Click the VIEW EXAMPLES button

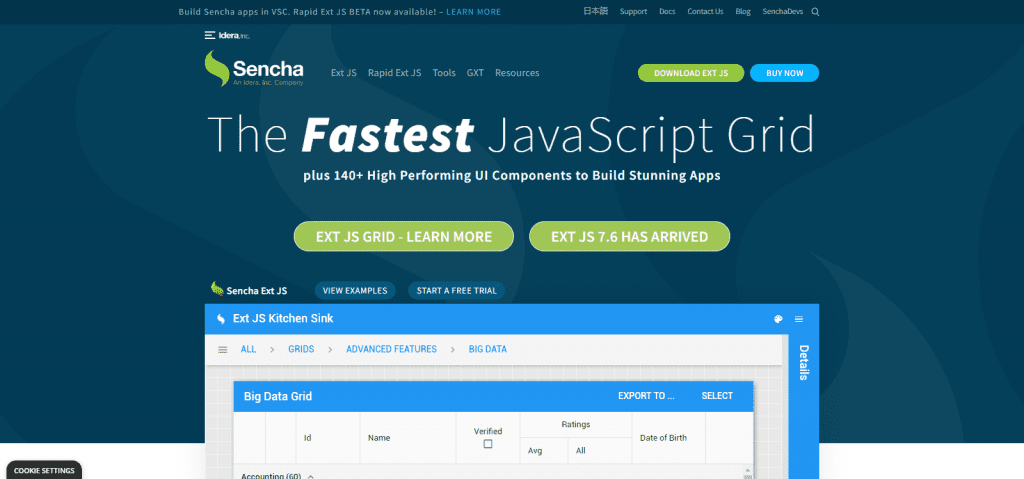pyautogui.click(x=355, y=291)
